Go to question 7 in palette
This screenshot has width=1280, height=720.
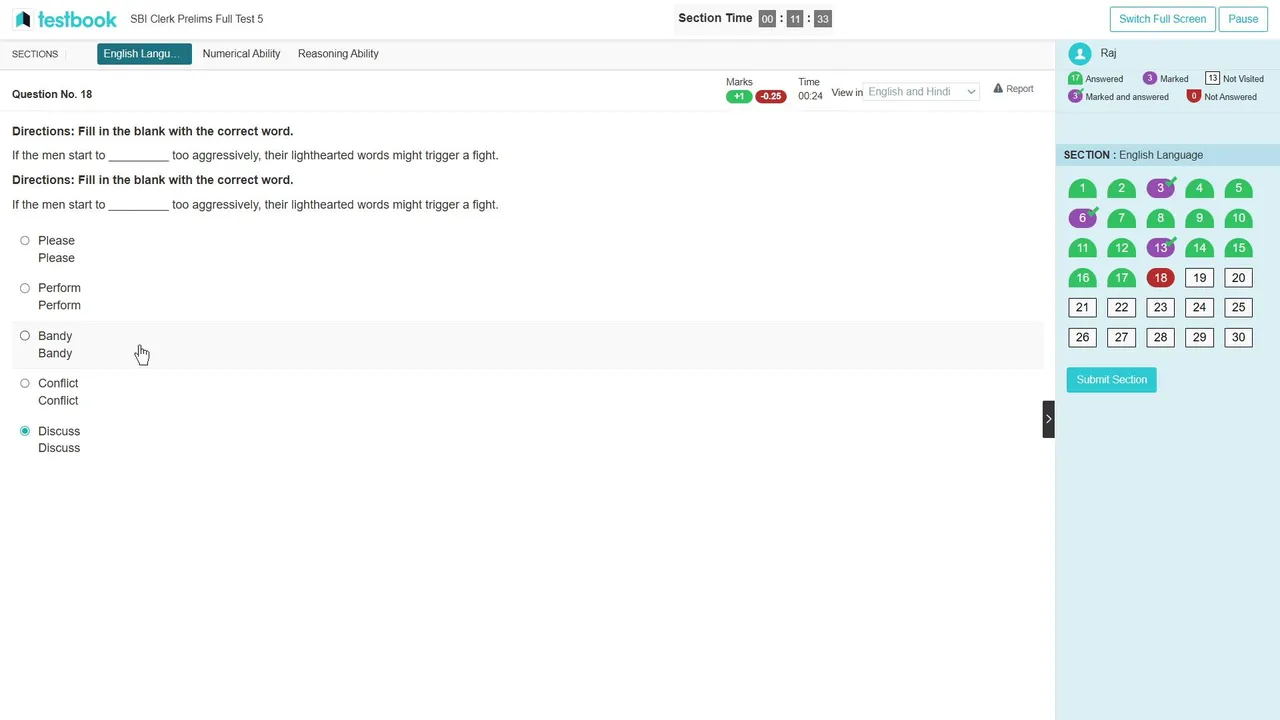(x=1121, y=218)
